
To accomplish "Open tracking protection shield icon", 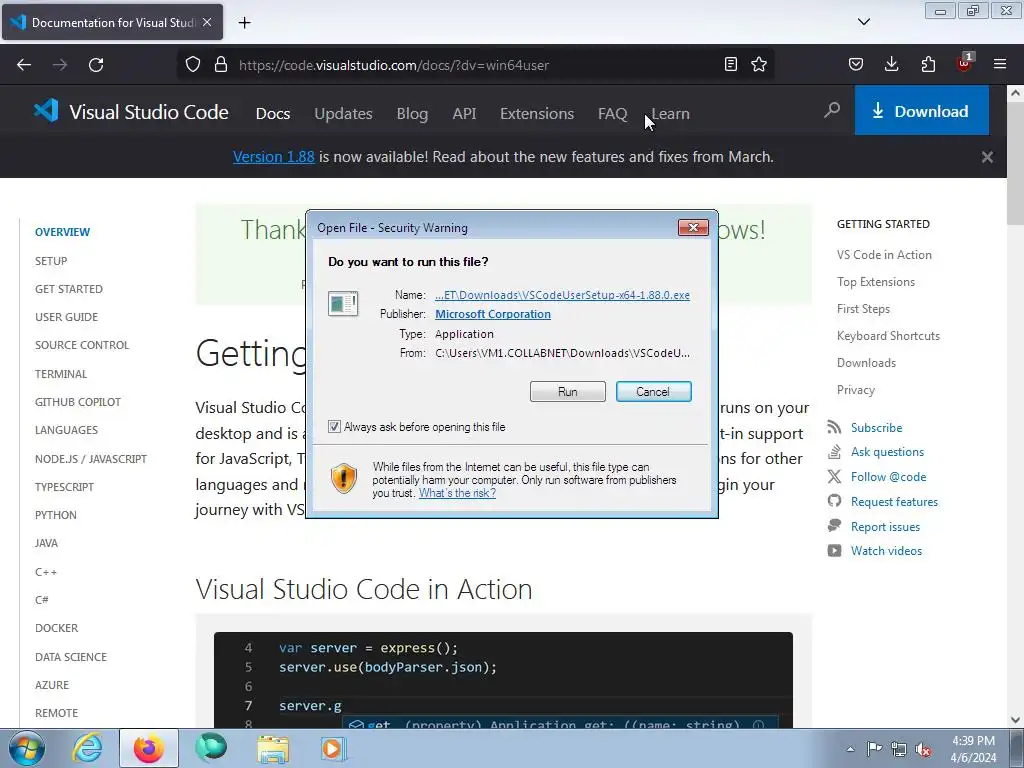I will (193, 65).
